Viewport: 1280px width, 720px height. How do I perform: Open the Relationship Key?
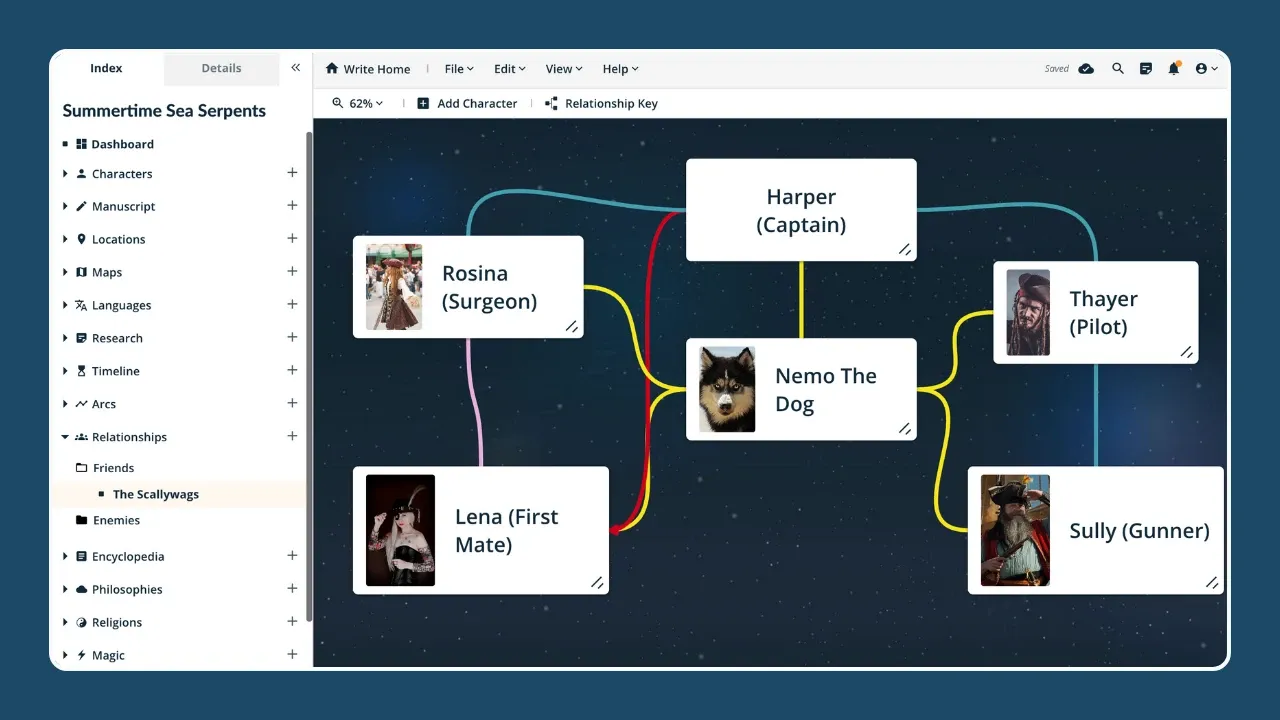tap(601, 103)
